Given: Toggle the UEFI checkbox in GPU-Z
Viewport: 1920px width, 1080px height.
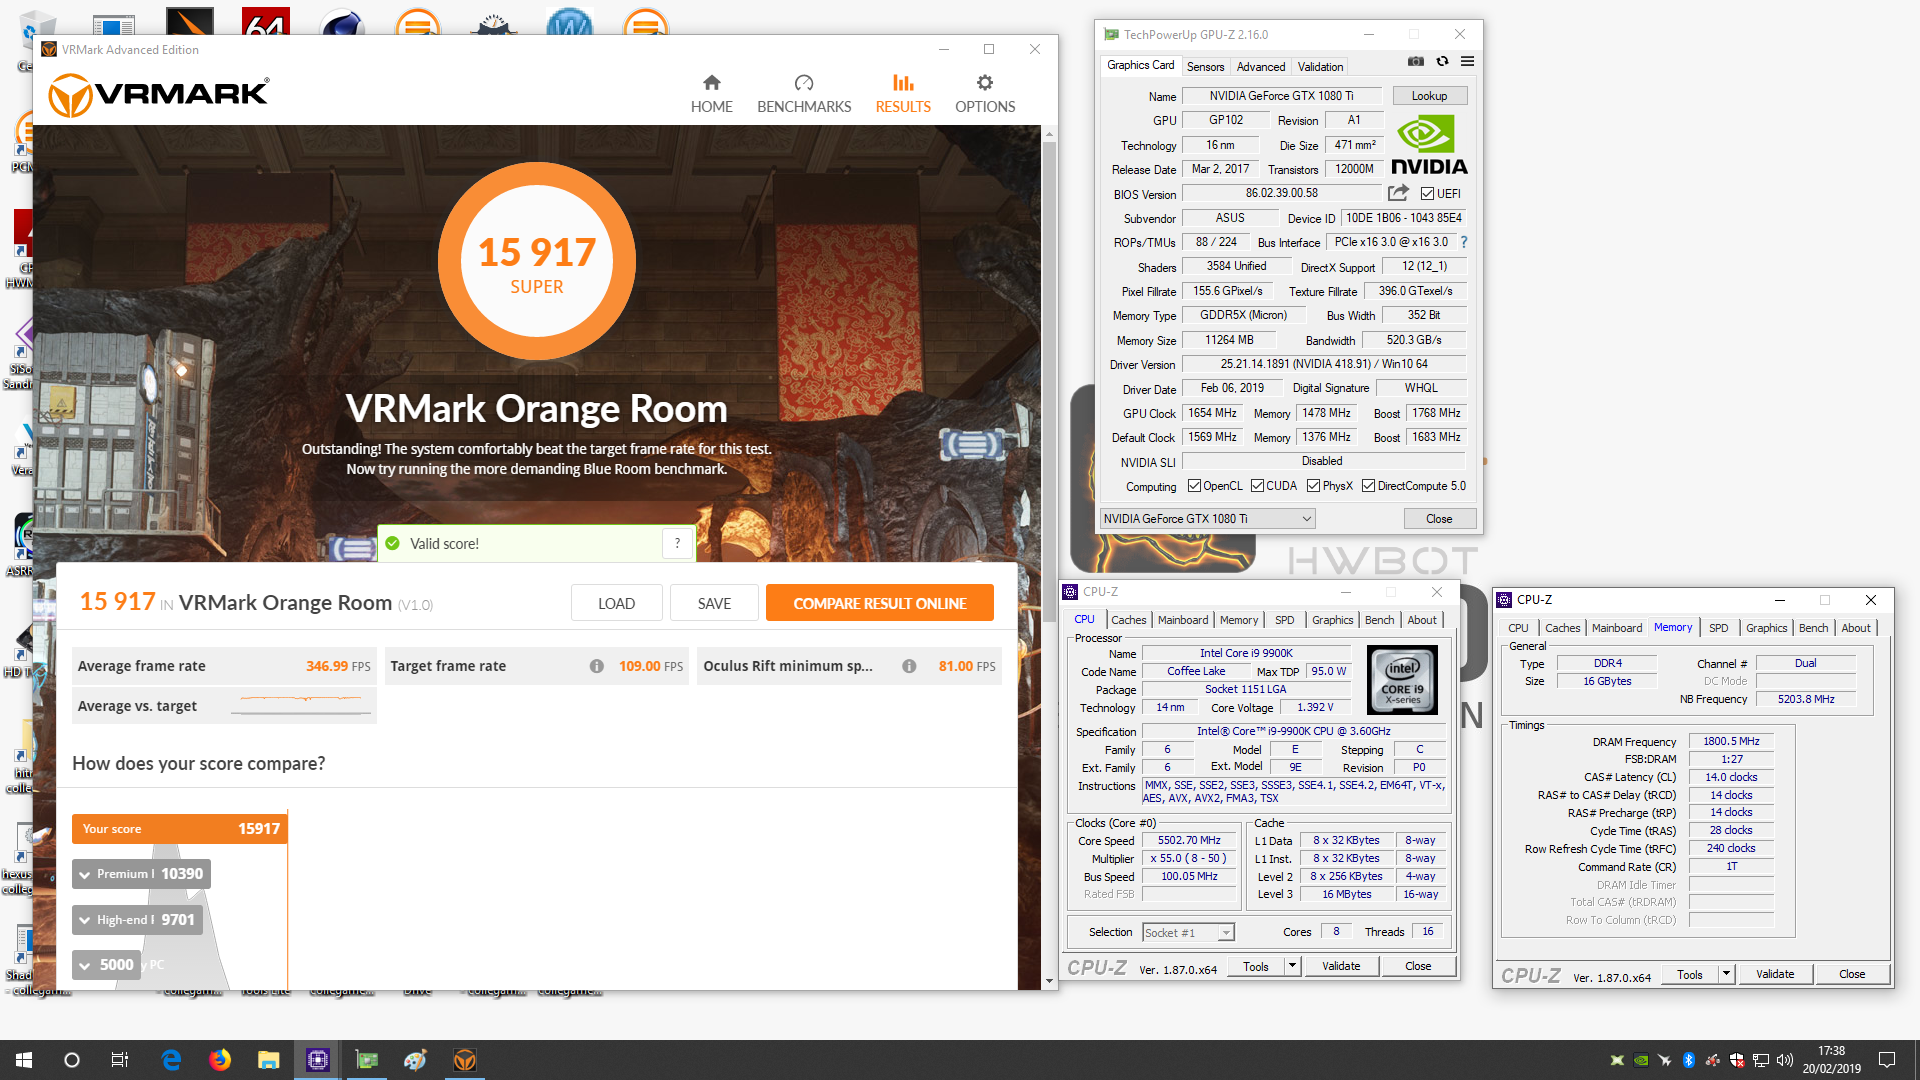Looking at the screenshot, I should (1427, 194).
